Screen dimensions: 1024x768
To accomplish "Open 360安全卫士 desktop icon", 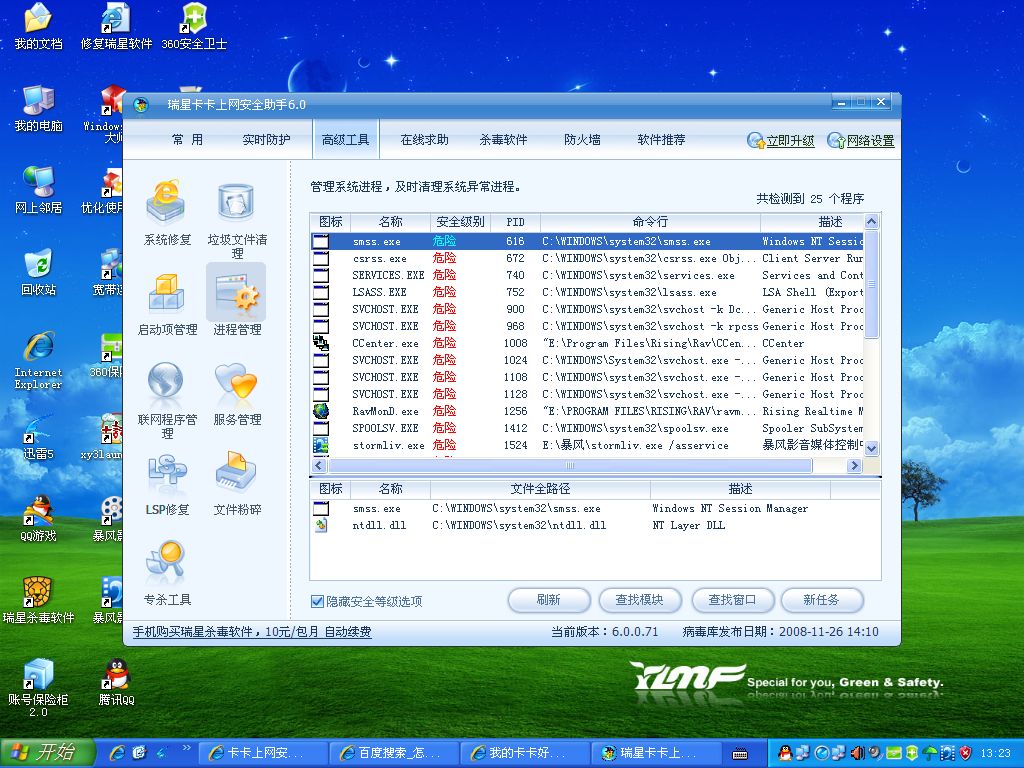I will 194,26.
